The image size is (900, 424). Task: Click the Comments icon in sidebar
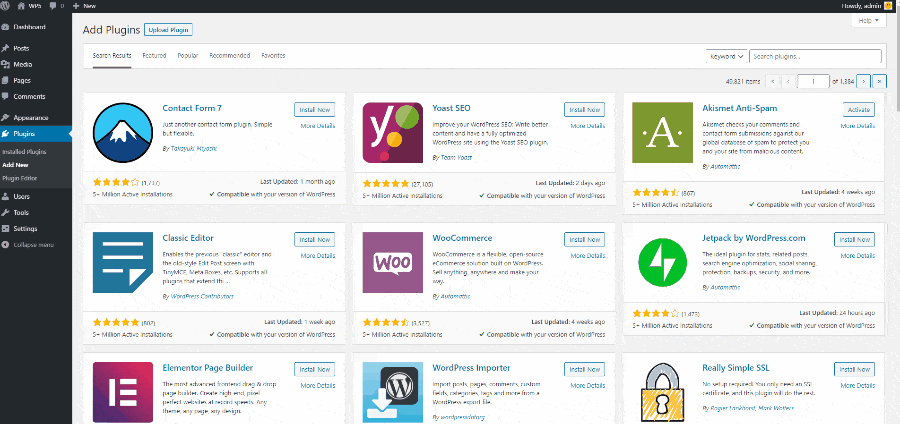point(5,96)
